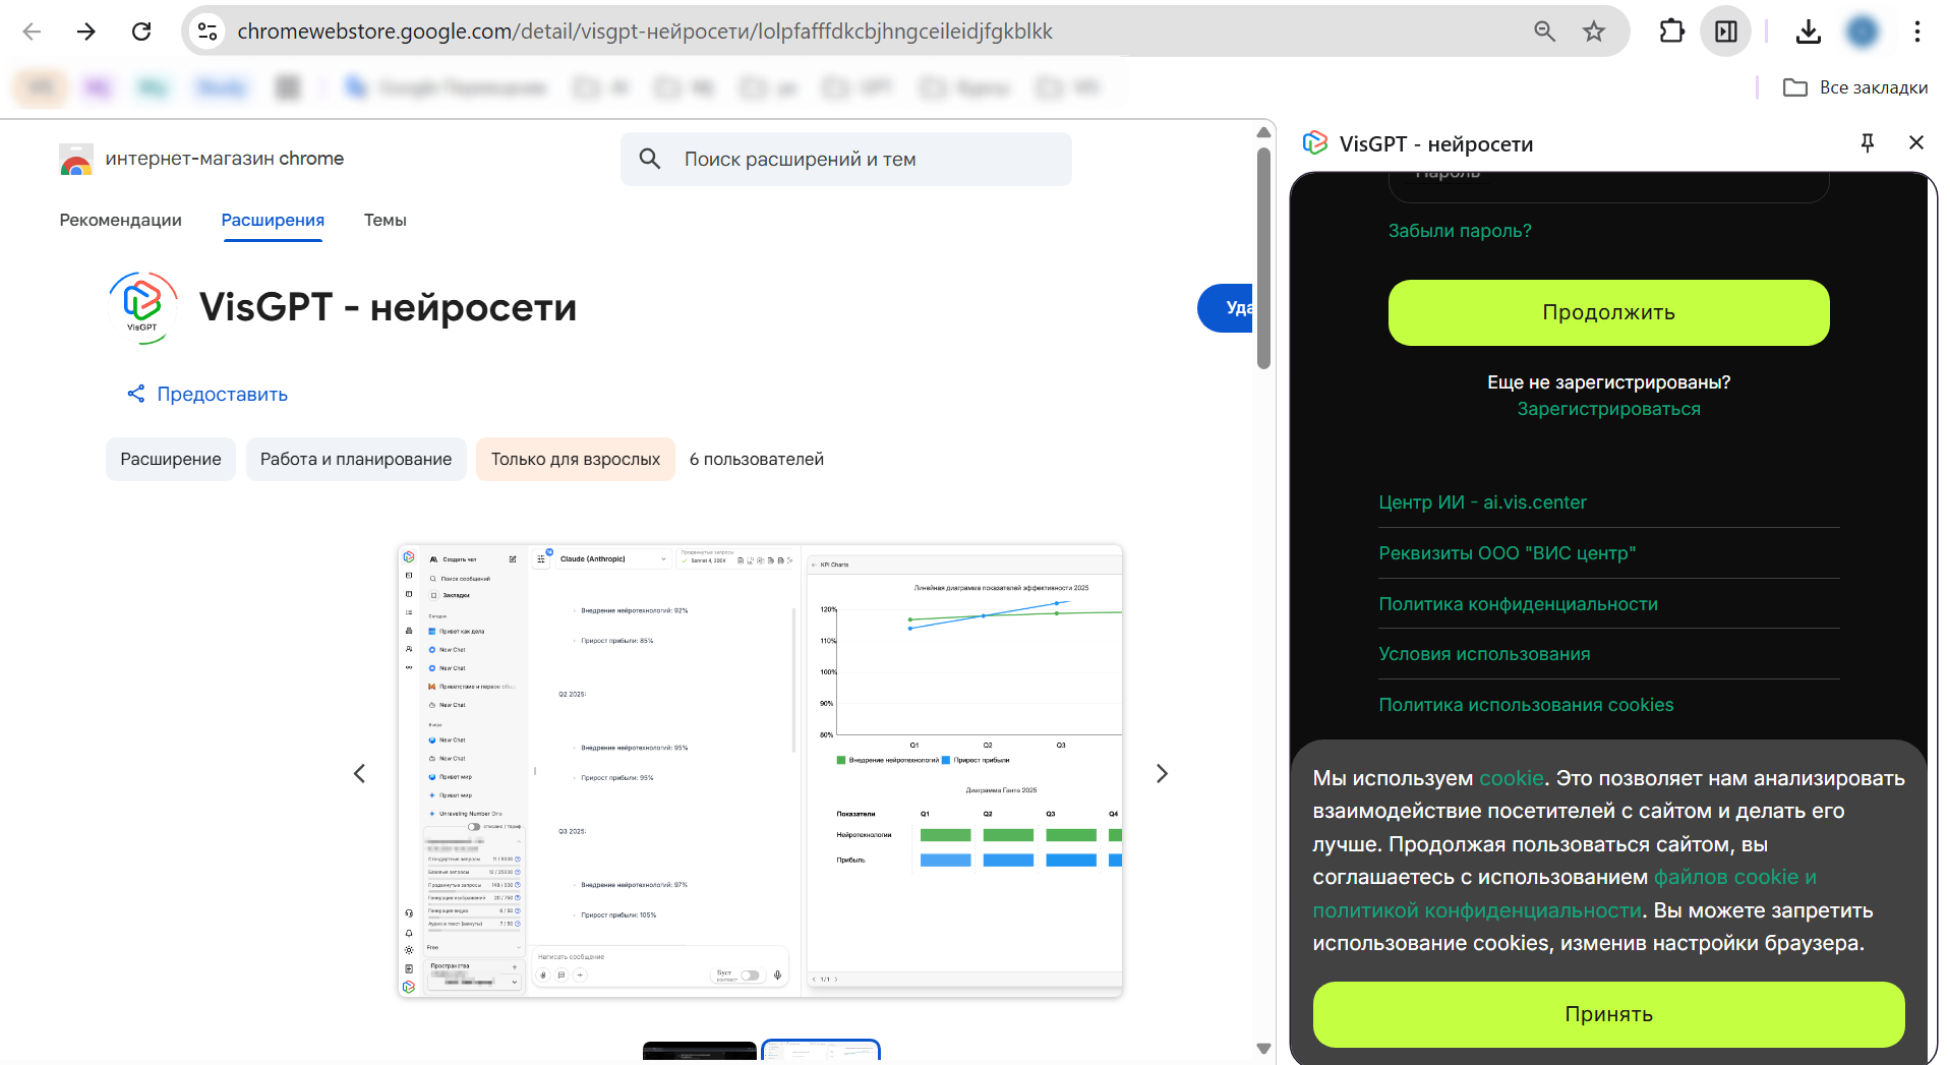The height and width of the screenshot is (1065, 1950).
Task: Switch to the Расширения tab
Action: coord(272,220)
